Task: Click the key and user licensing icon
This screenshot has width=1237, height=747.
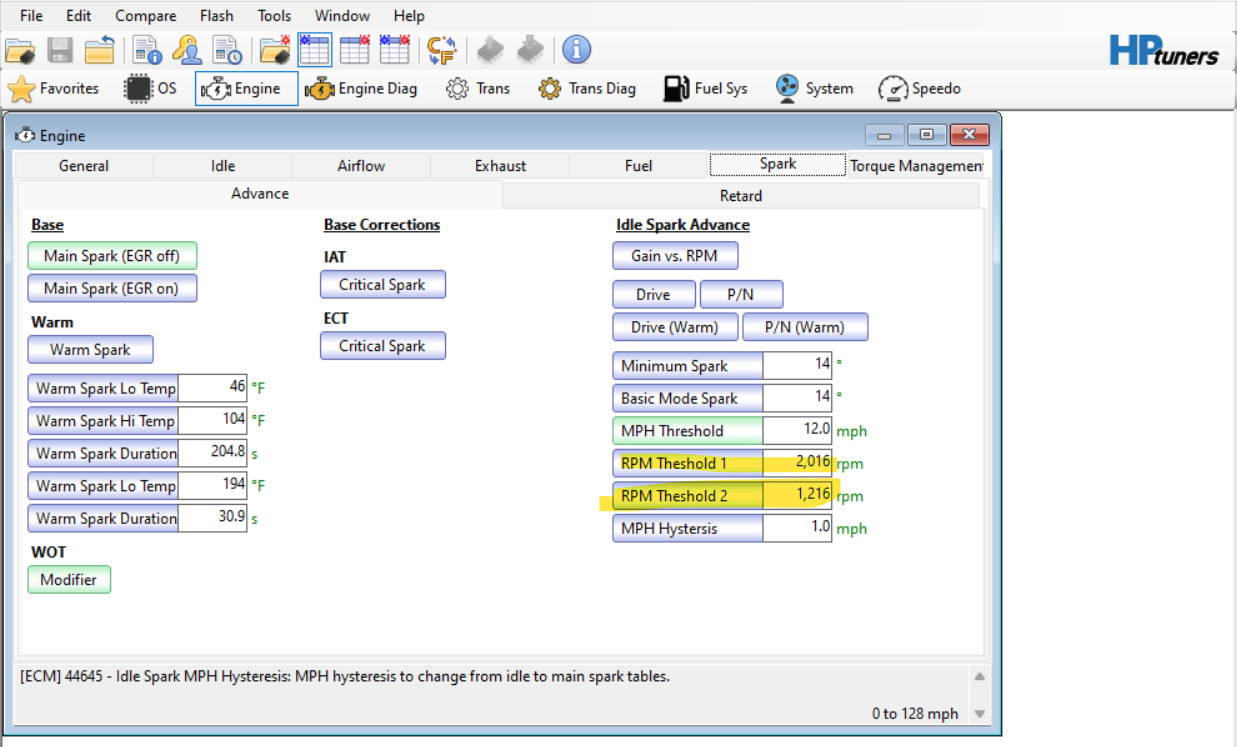Action: pos(187,50)
